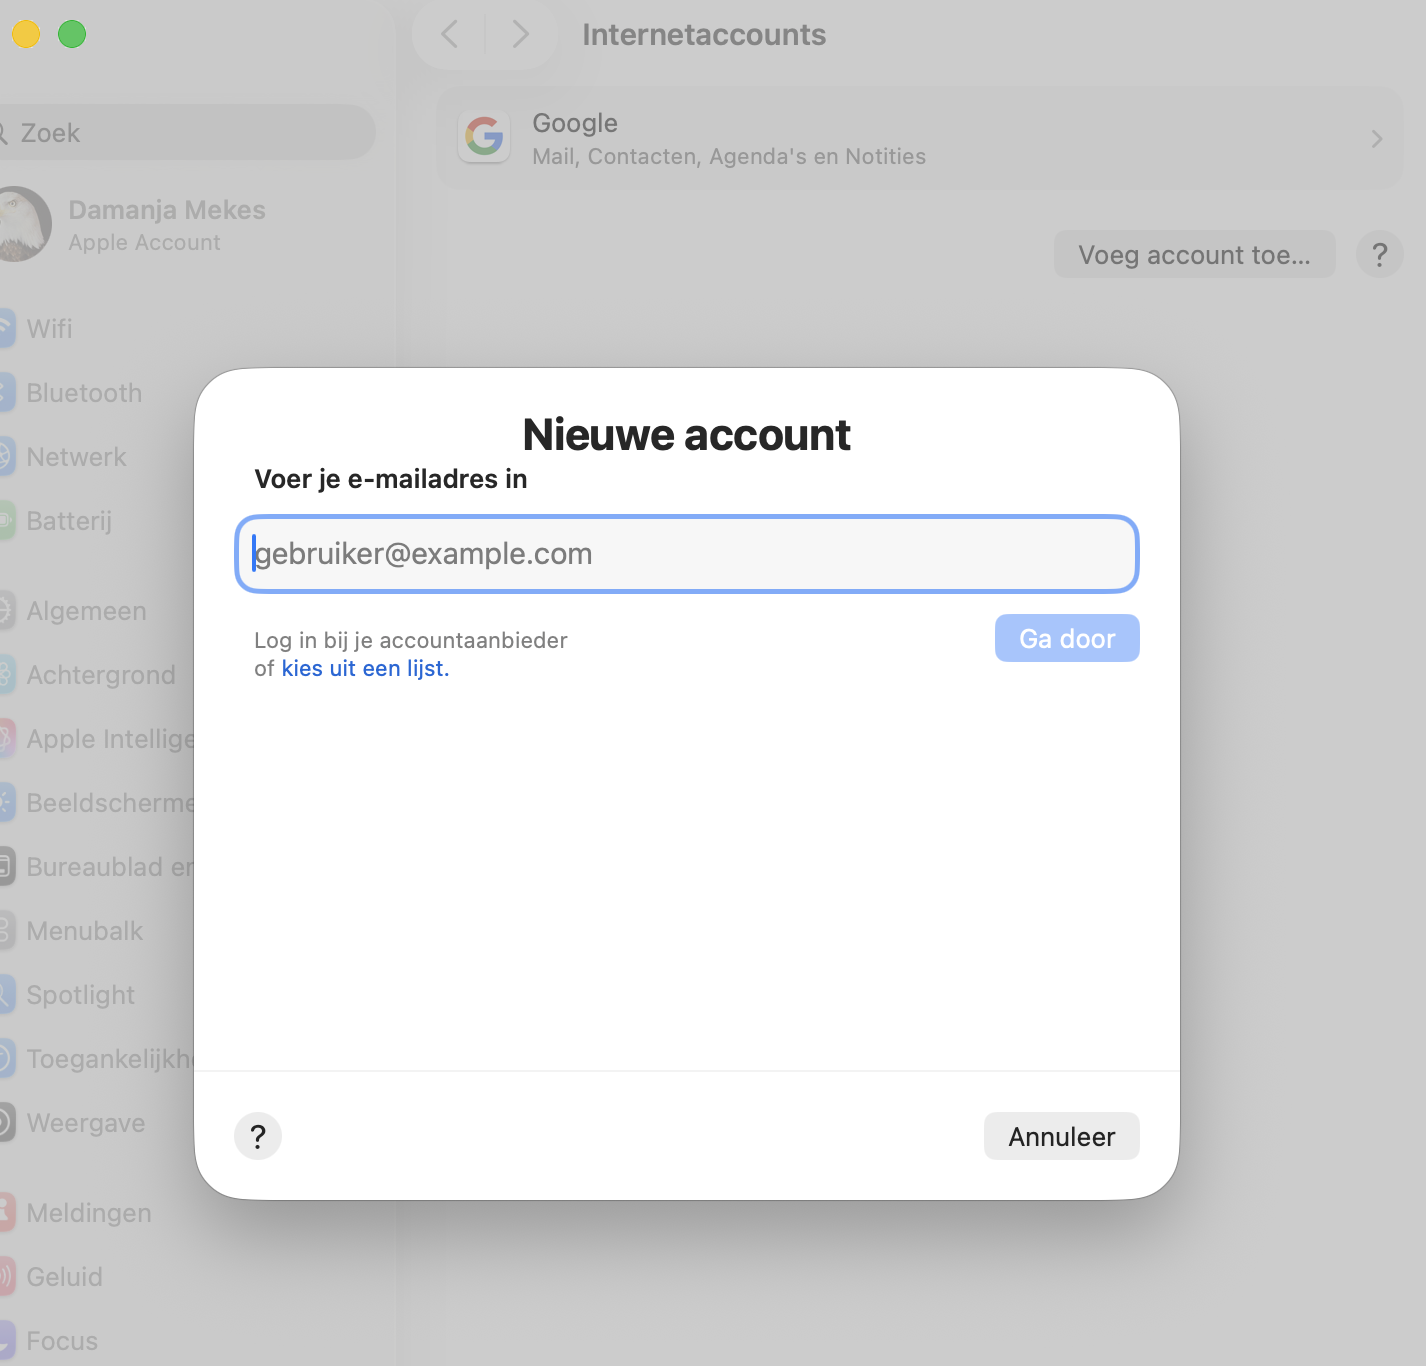
Task: Click the Achtergrond sidebar icon
Action: pyautogui.click(x=8, y=675)
